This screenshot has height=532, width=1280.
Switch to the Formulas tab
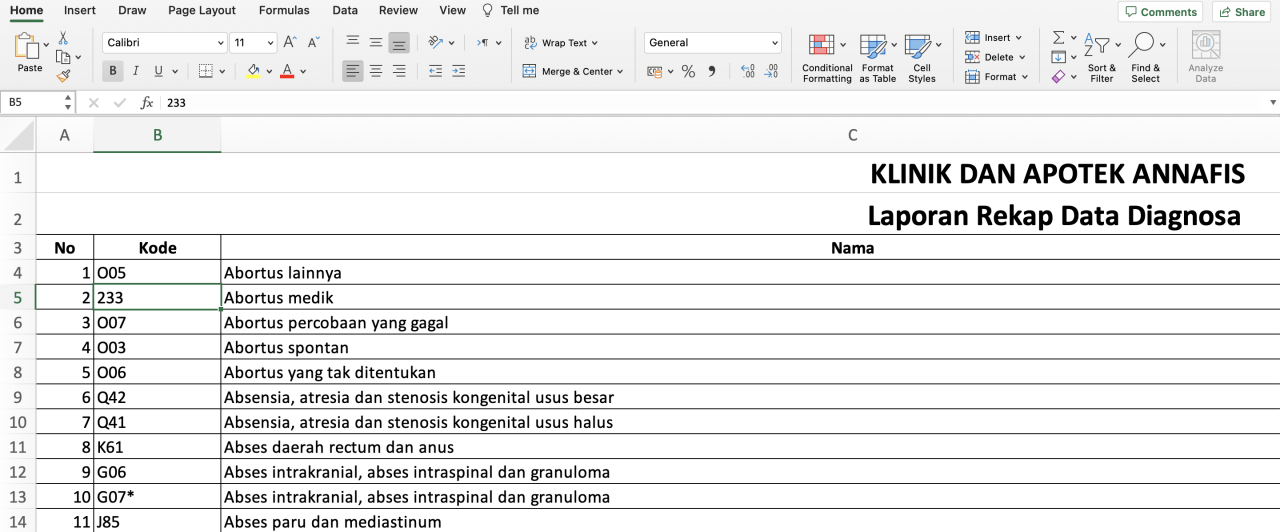coord(283,10)
